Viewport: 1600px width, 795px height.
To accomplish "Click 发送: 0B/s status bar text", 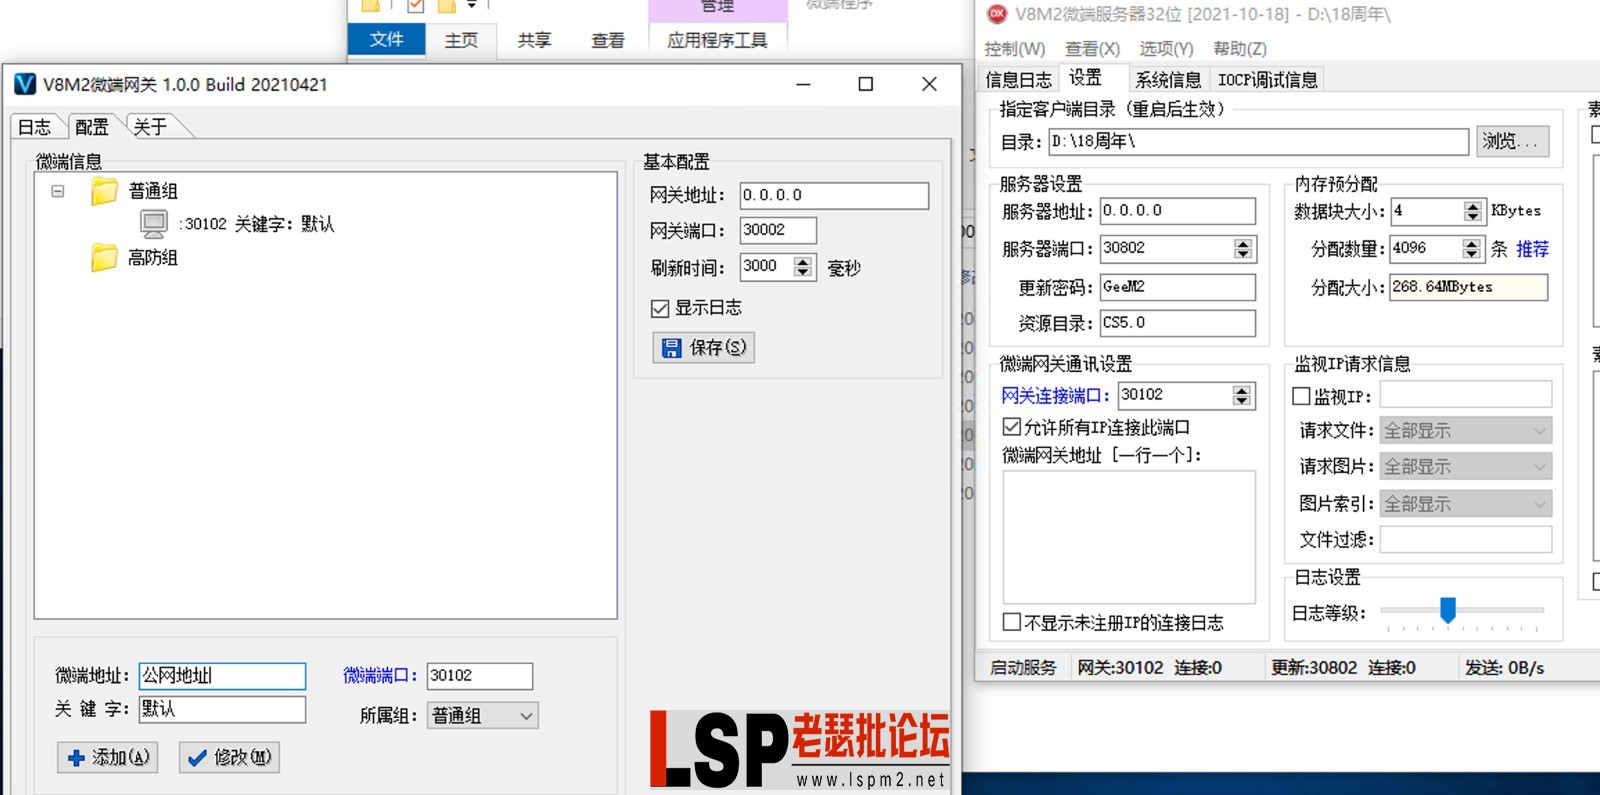I will (x=1504, y=668).
